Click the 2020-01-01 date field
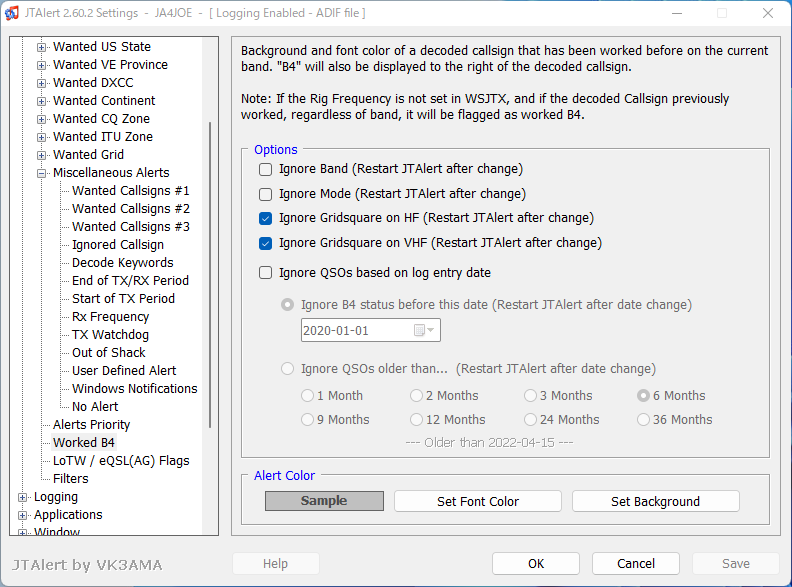The width and height of the screenshot is (792, 587). (371, 330)
